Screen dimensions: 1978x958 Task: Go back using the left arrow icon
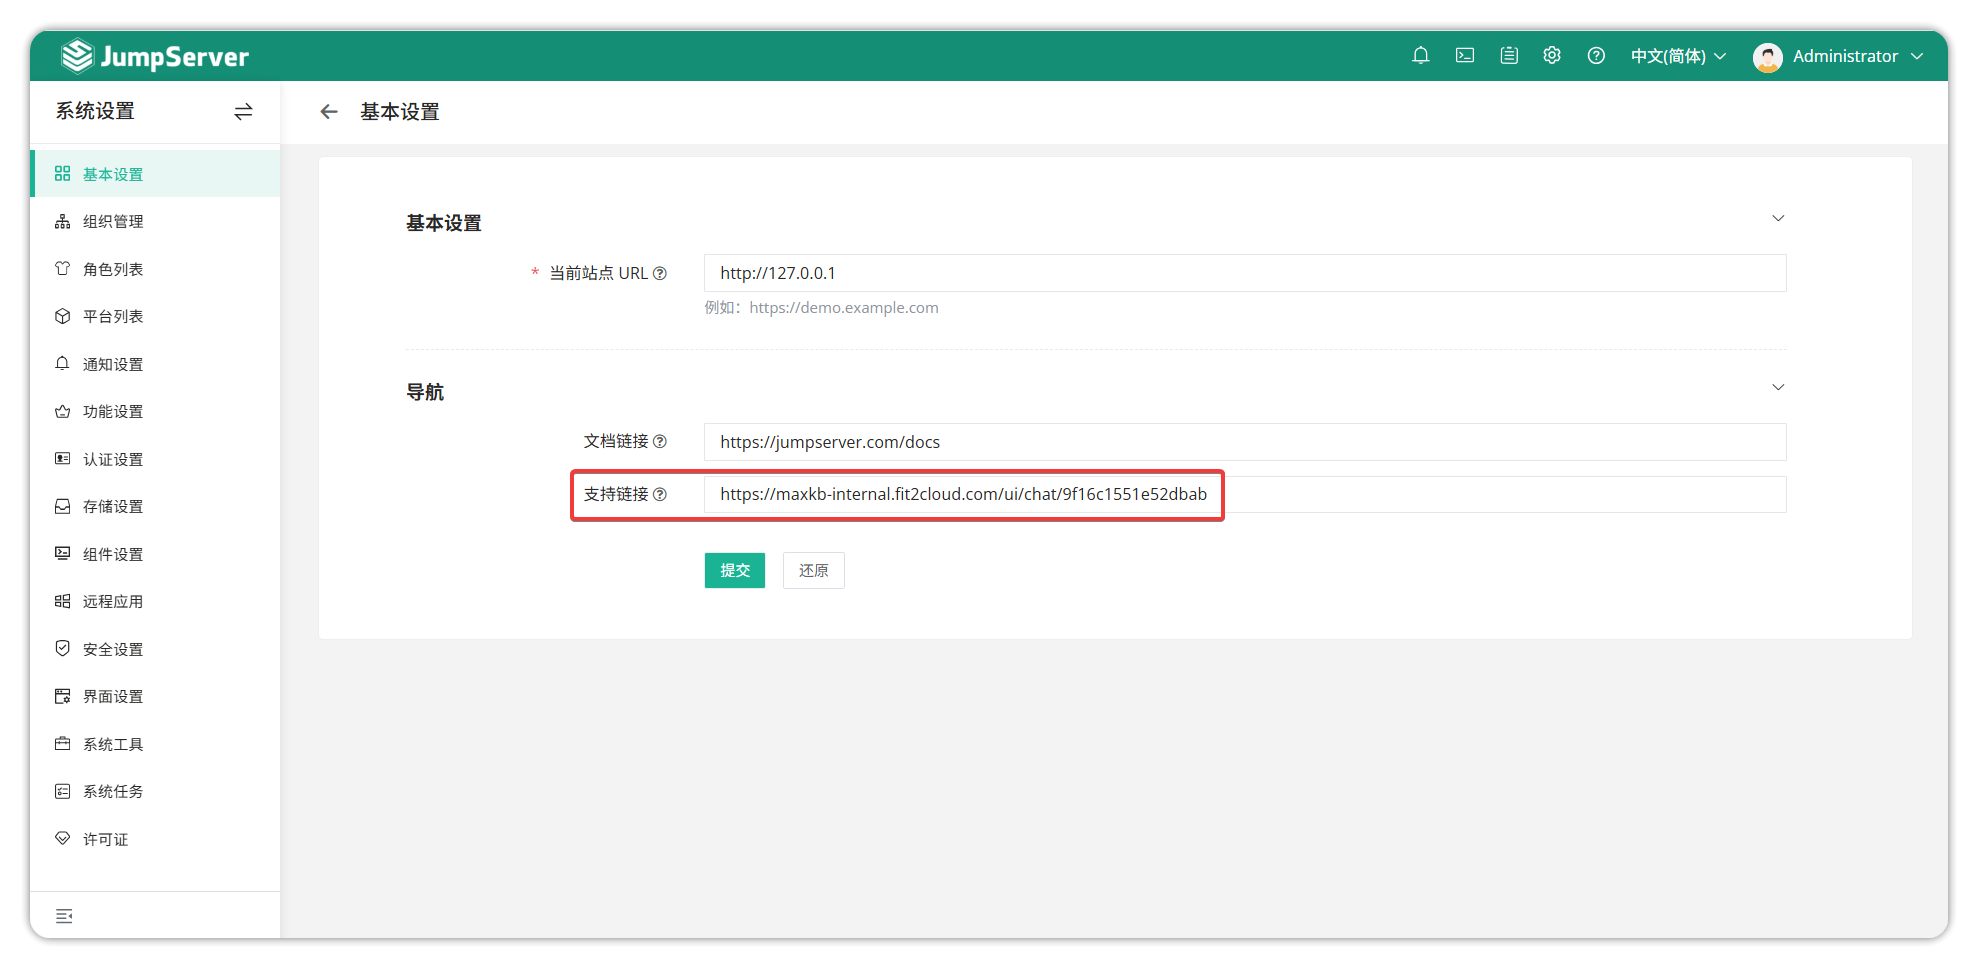(x=329, y=112)
